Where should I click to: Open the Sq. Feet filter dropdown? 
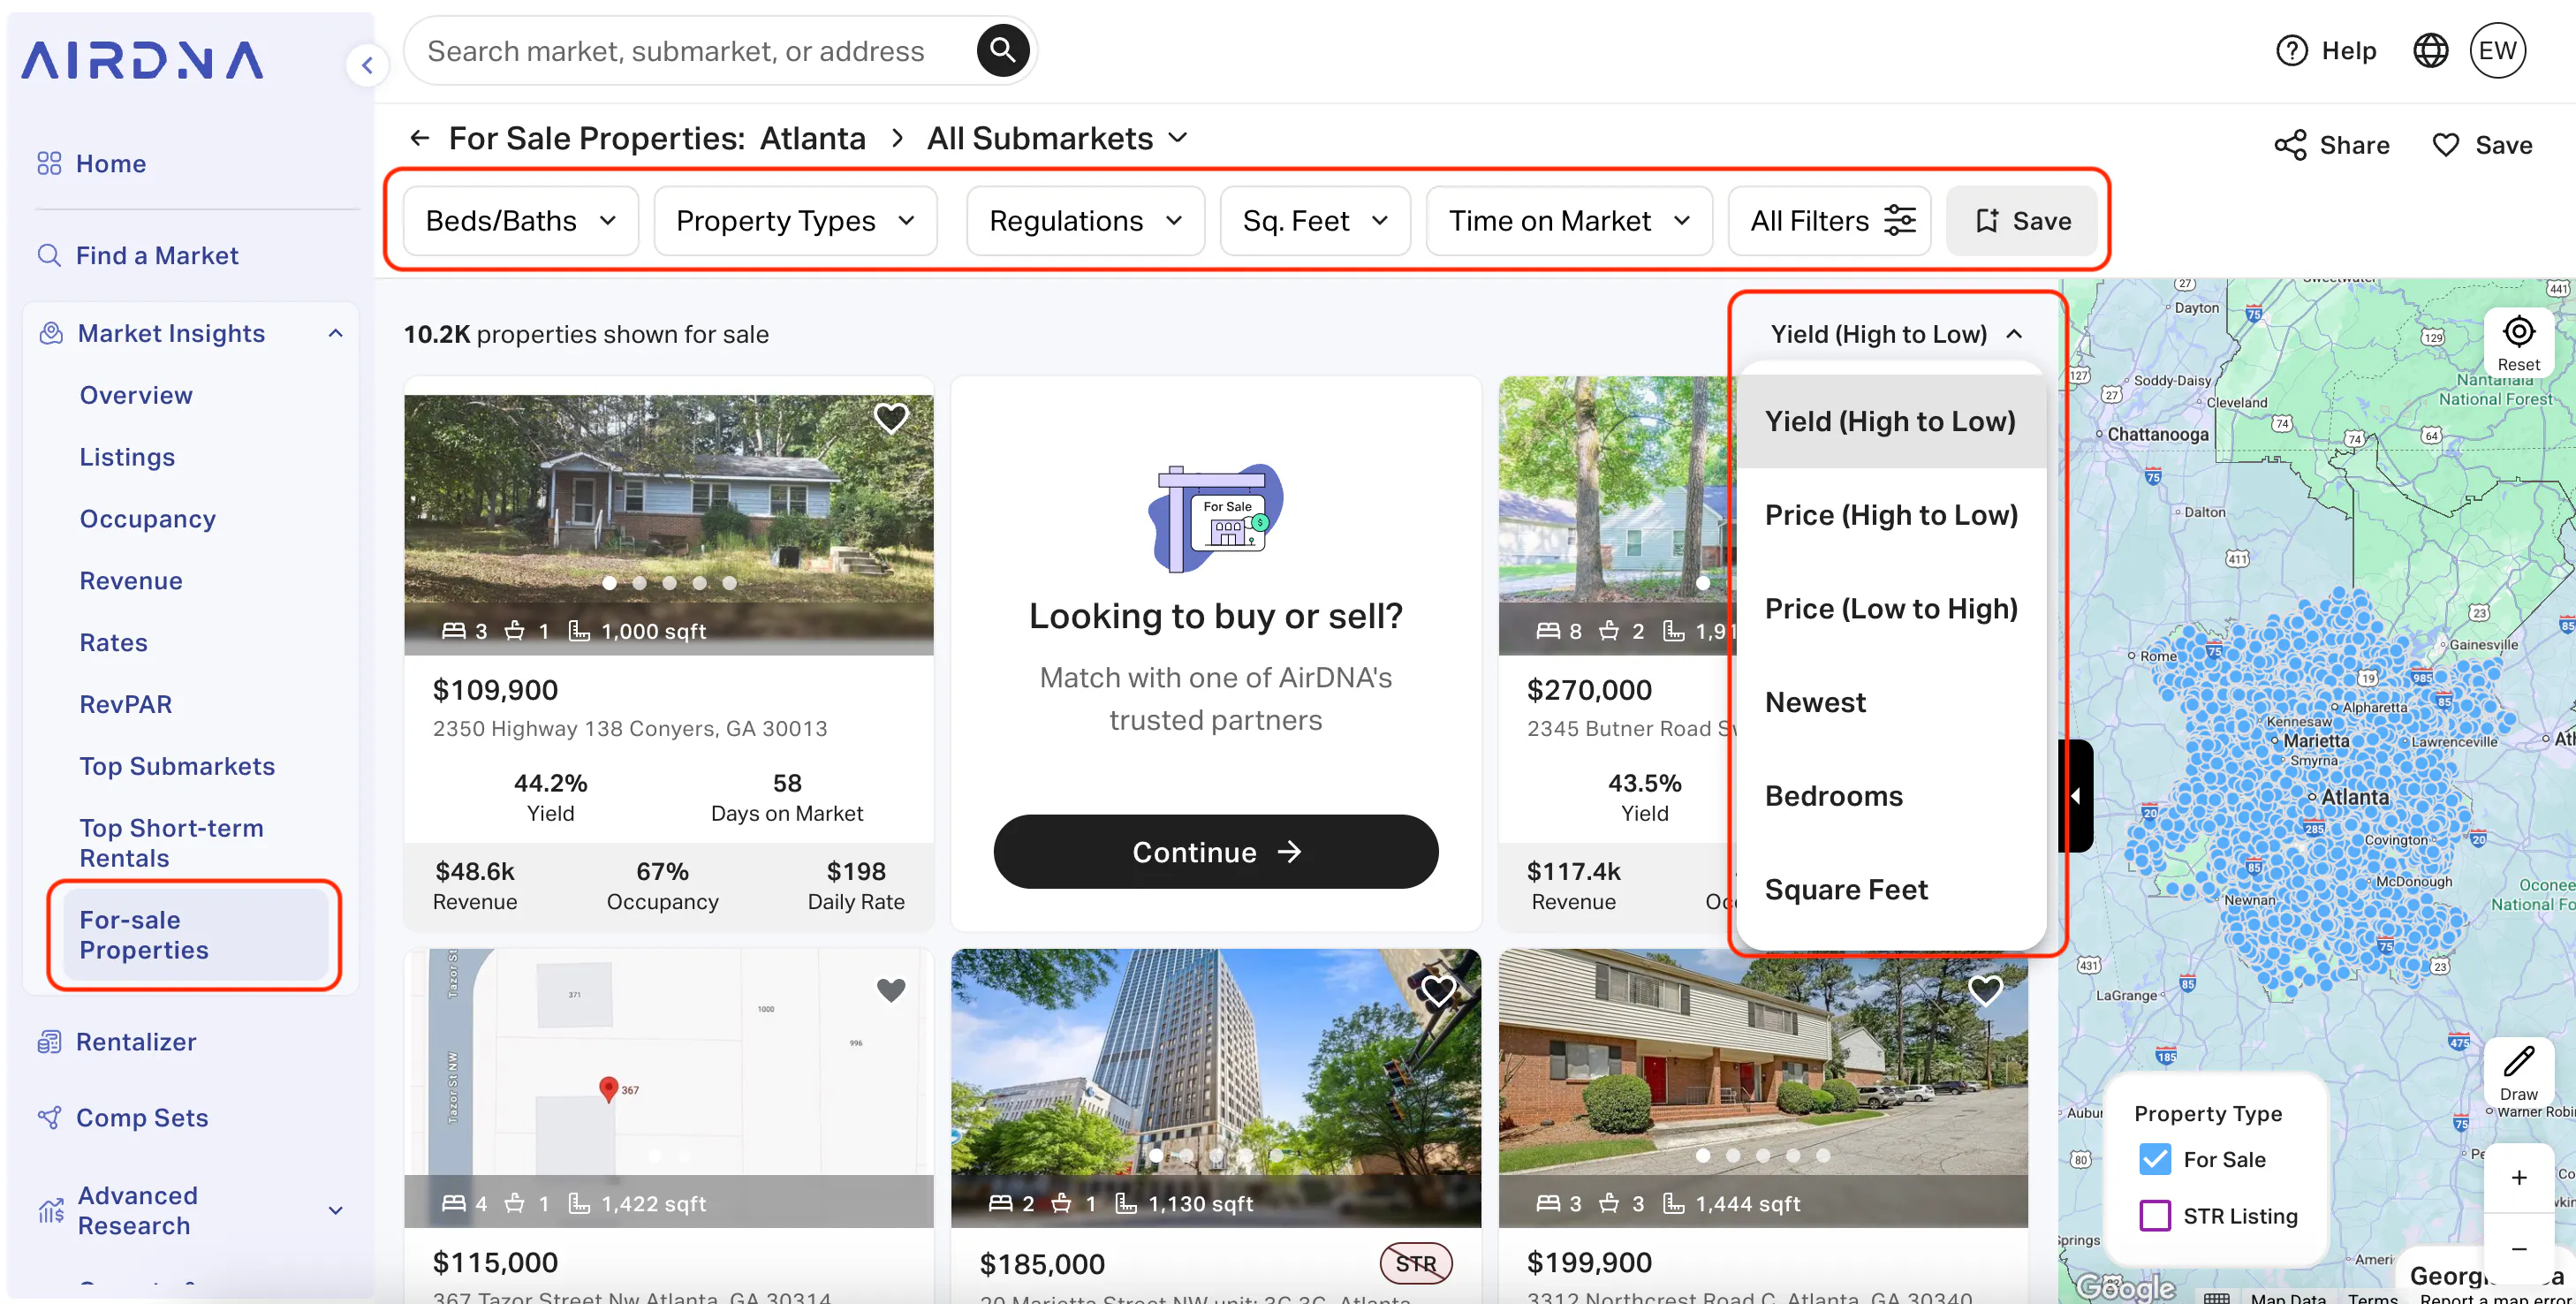[1315, 220]
